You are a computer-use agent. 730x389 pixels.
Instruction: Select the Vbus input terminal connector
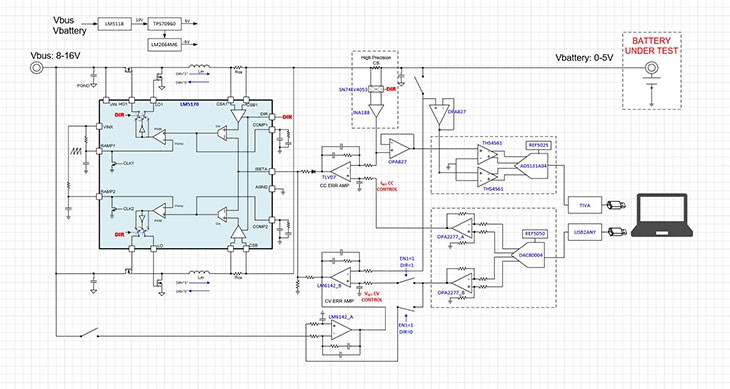(36, 68)
